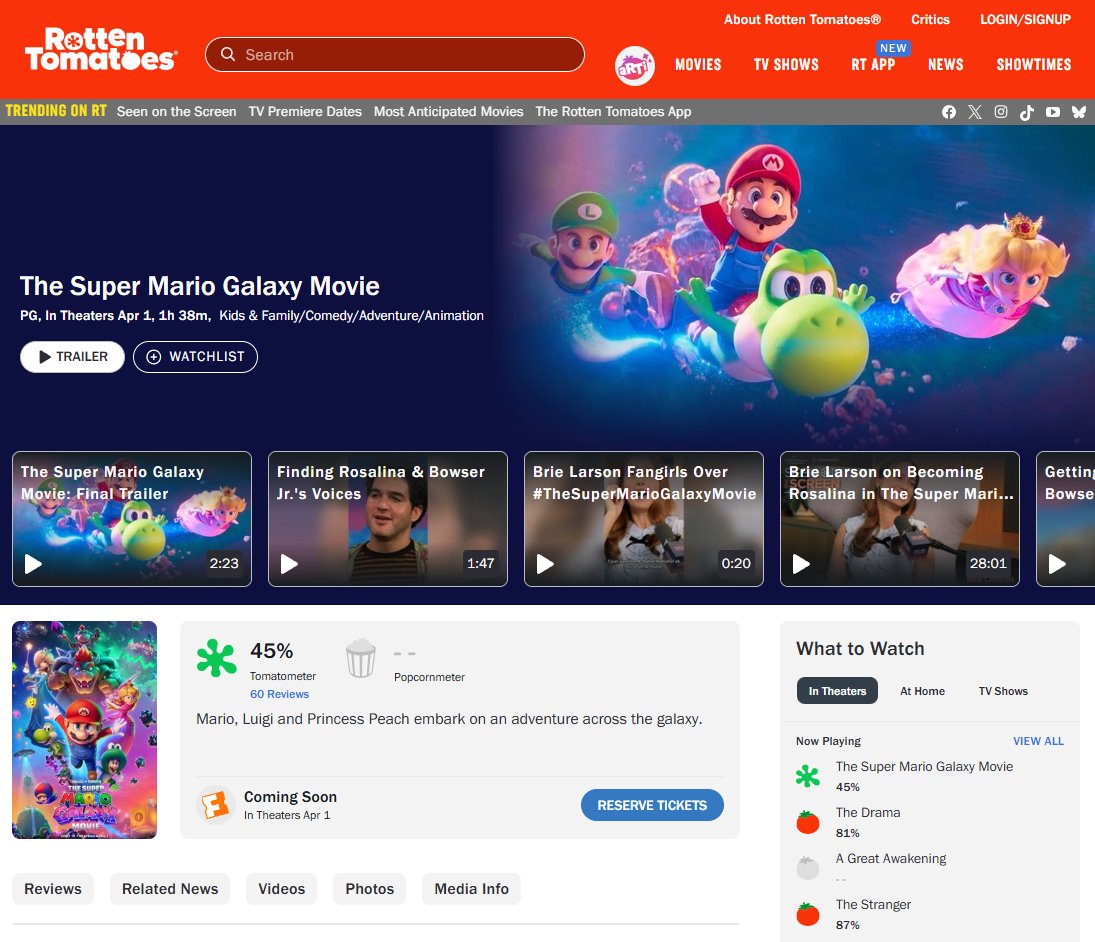1095x942 pixels.
Task: Open the X social icon
Action: [x=975, y=112]
